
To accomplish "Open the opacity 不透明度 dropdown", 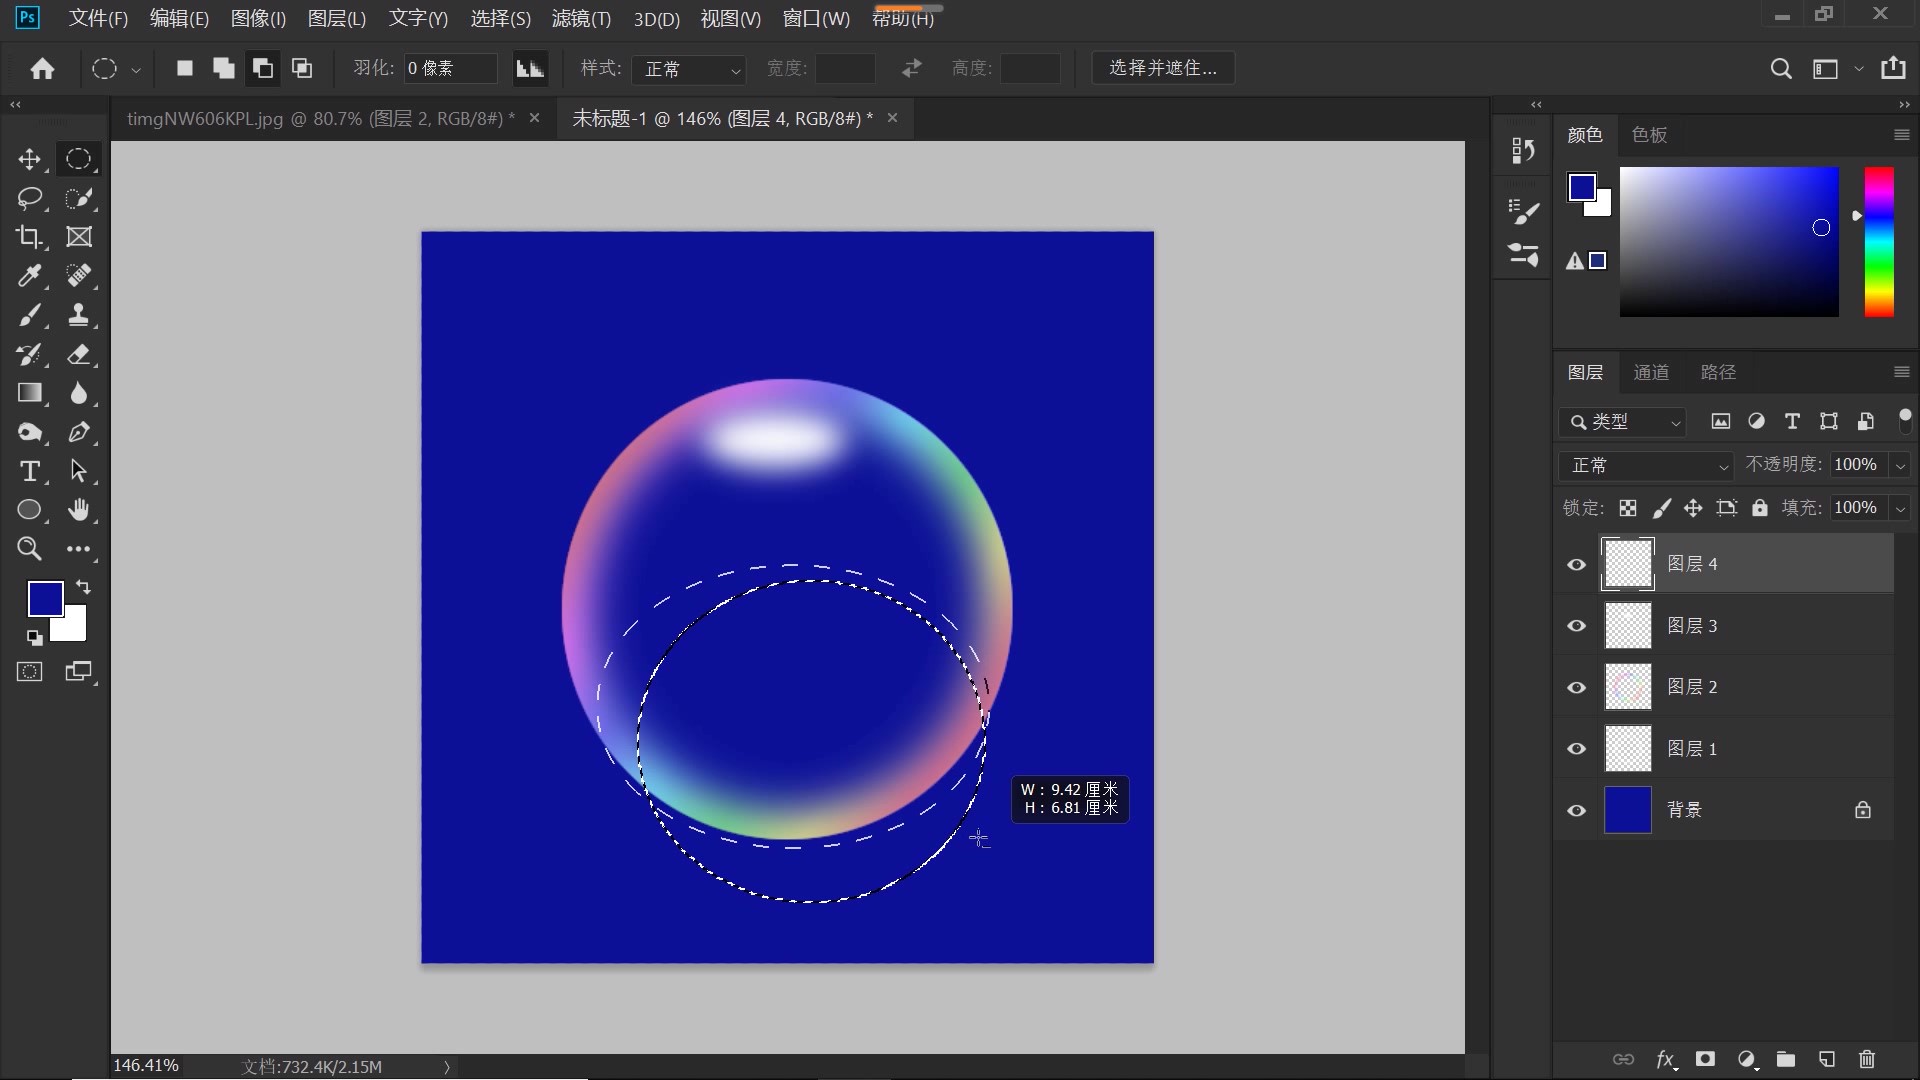I will point(1897,465).
